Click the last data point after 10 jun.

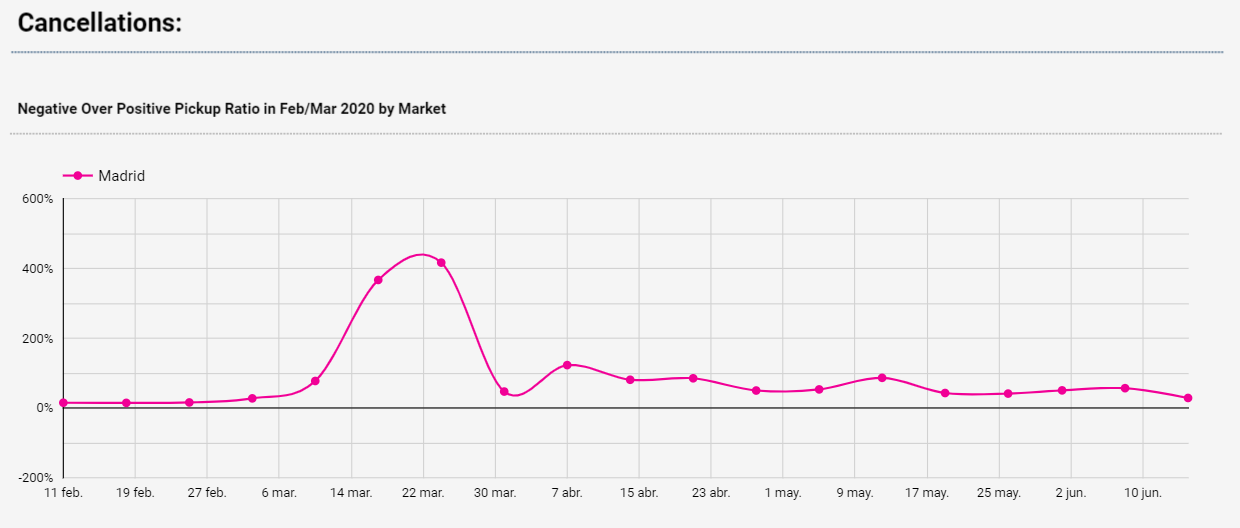point(1188,398)
